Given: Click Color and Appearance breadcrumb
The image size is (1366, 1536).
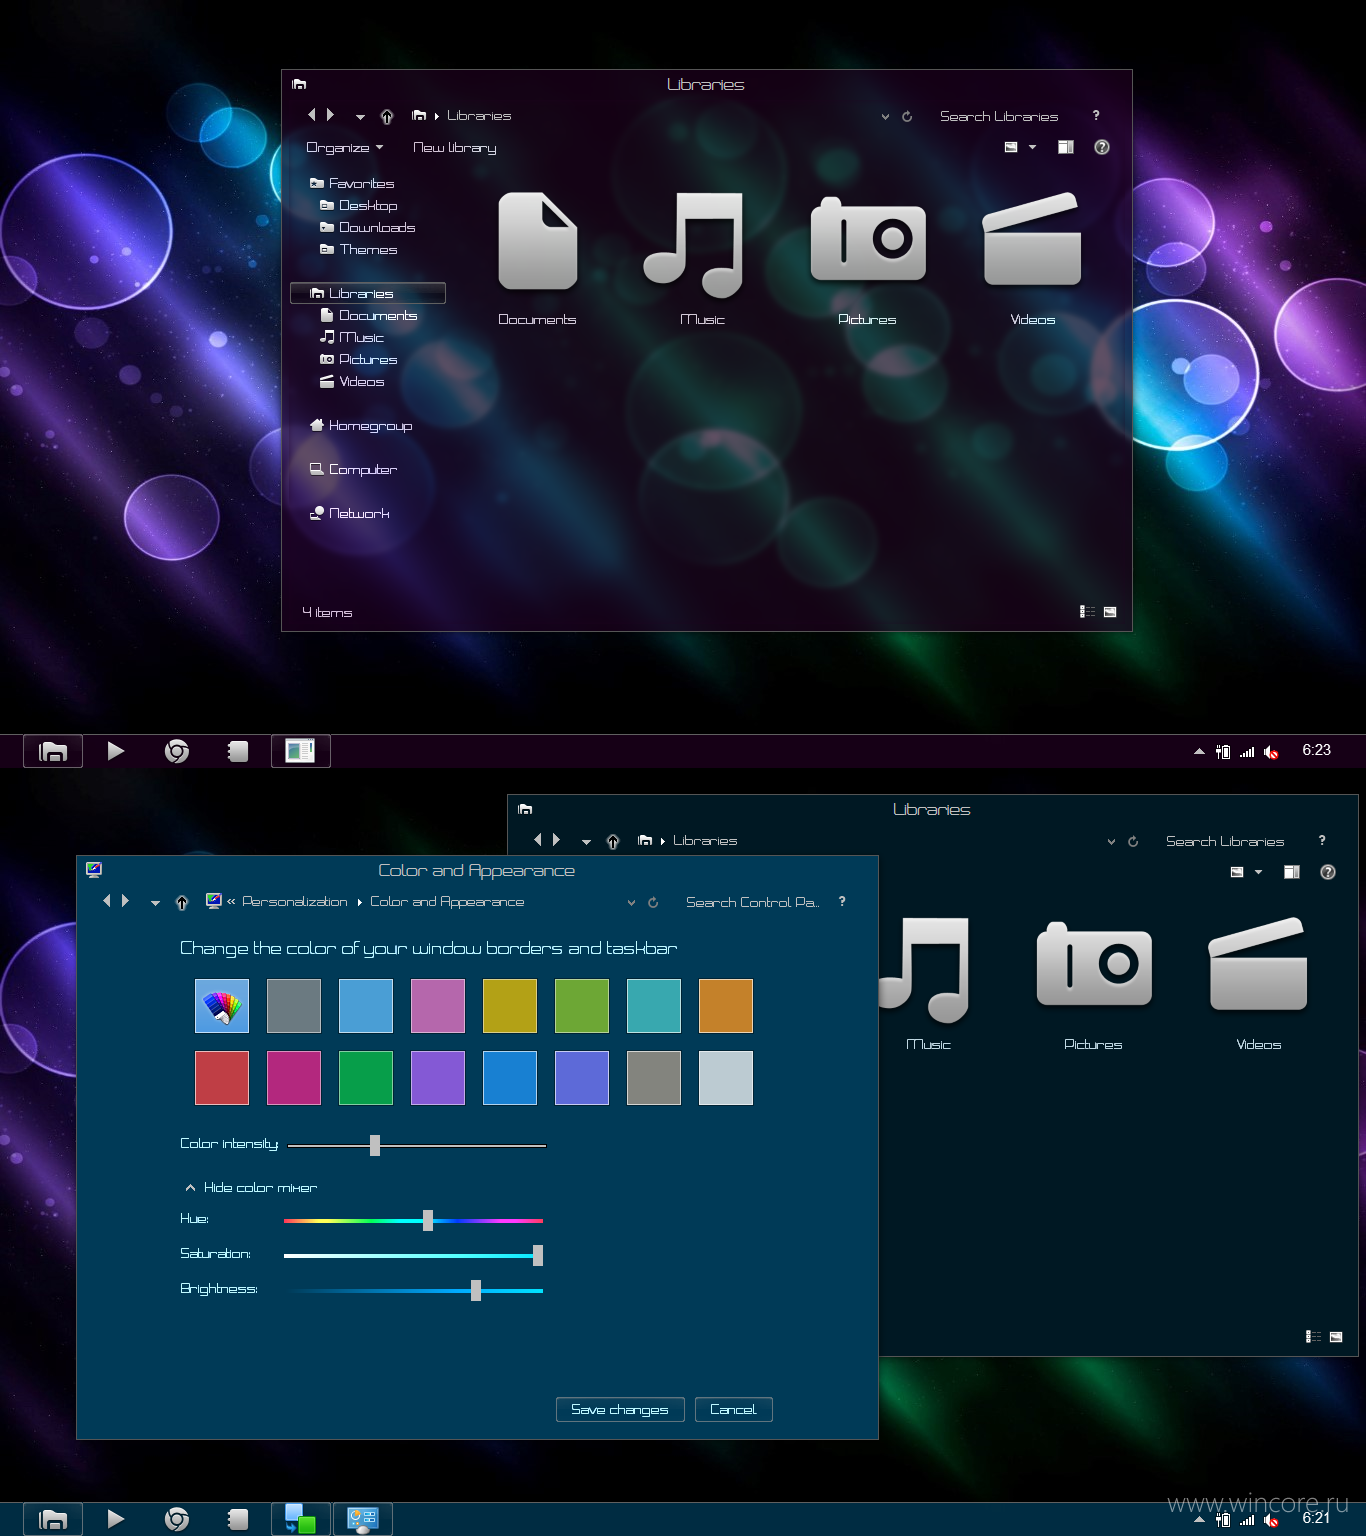Looking at the screenshot, I should pyautogui.click(x=447, y=902).
